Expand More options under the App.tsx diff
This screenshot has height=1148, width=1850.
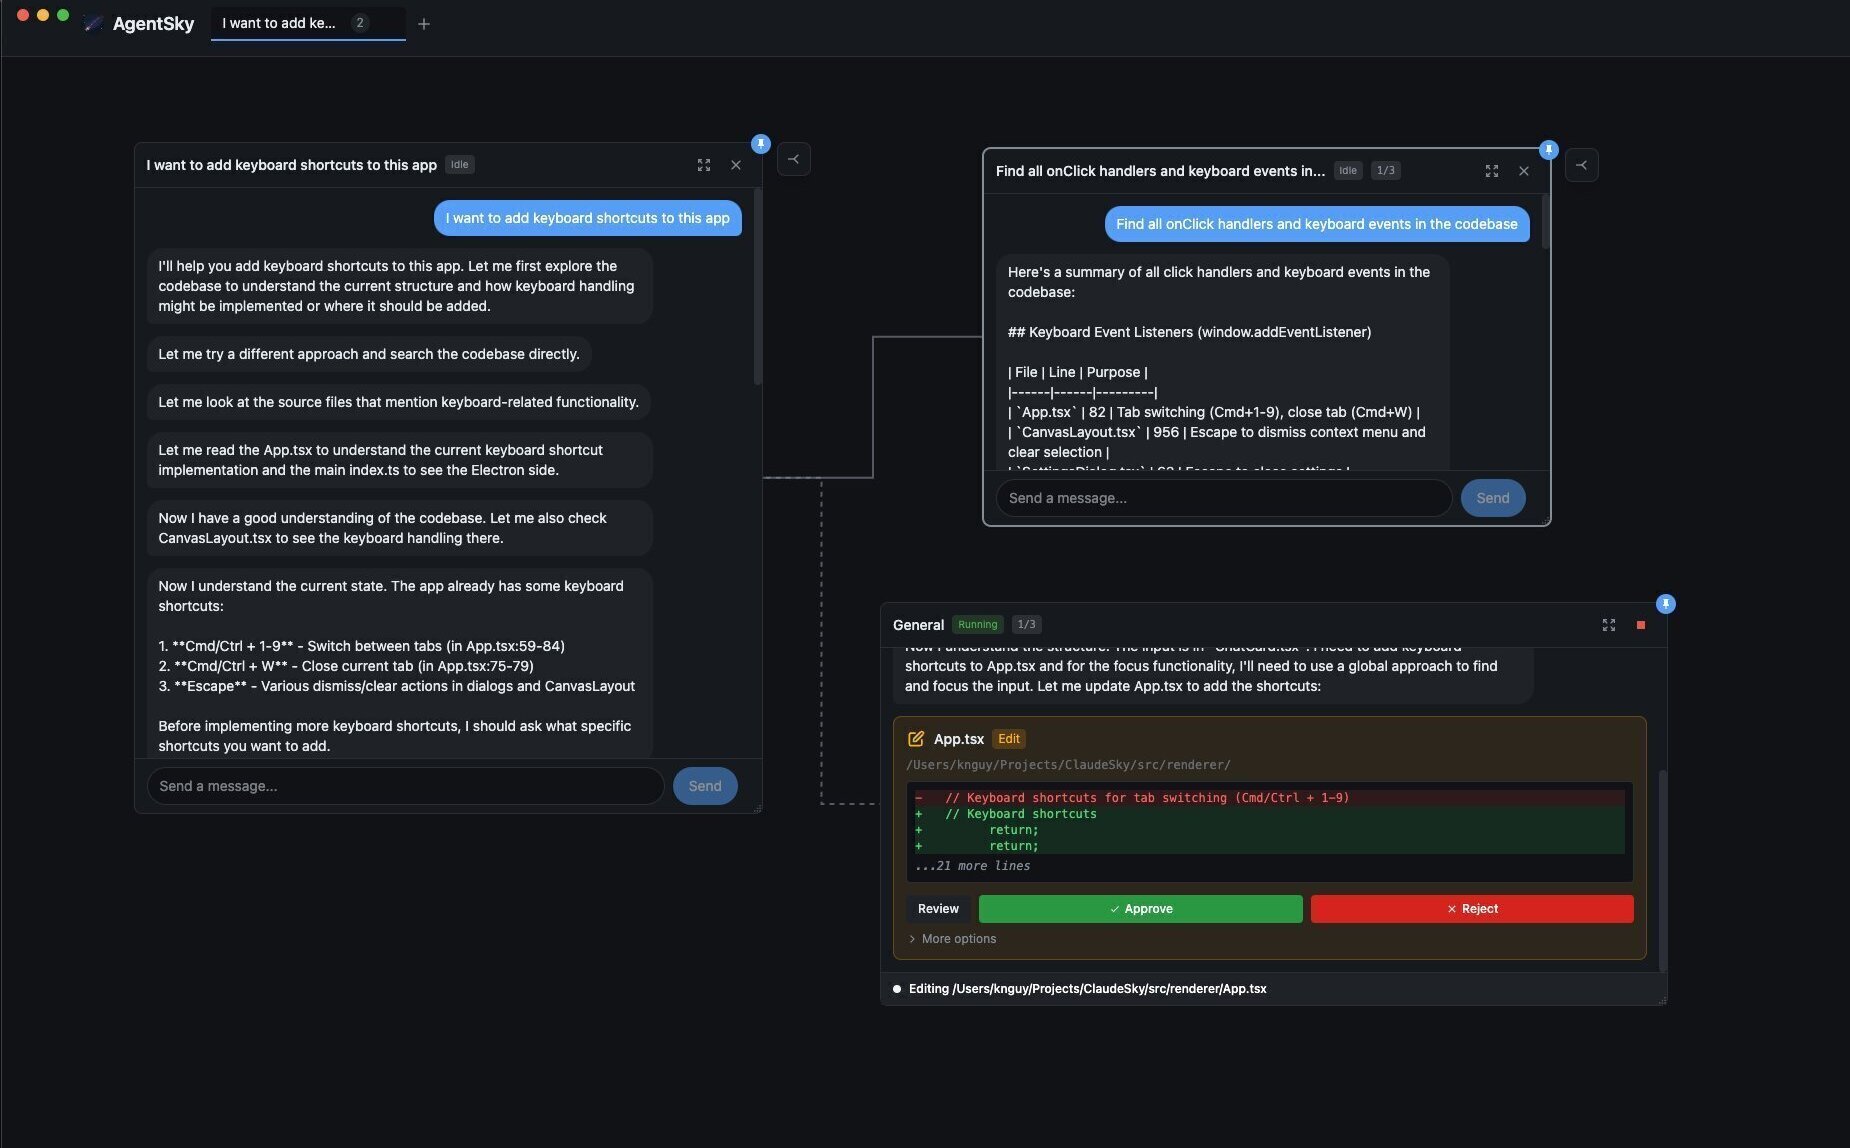(952, 938)
